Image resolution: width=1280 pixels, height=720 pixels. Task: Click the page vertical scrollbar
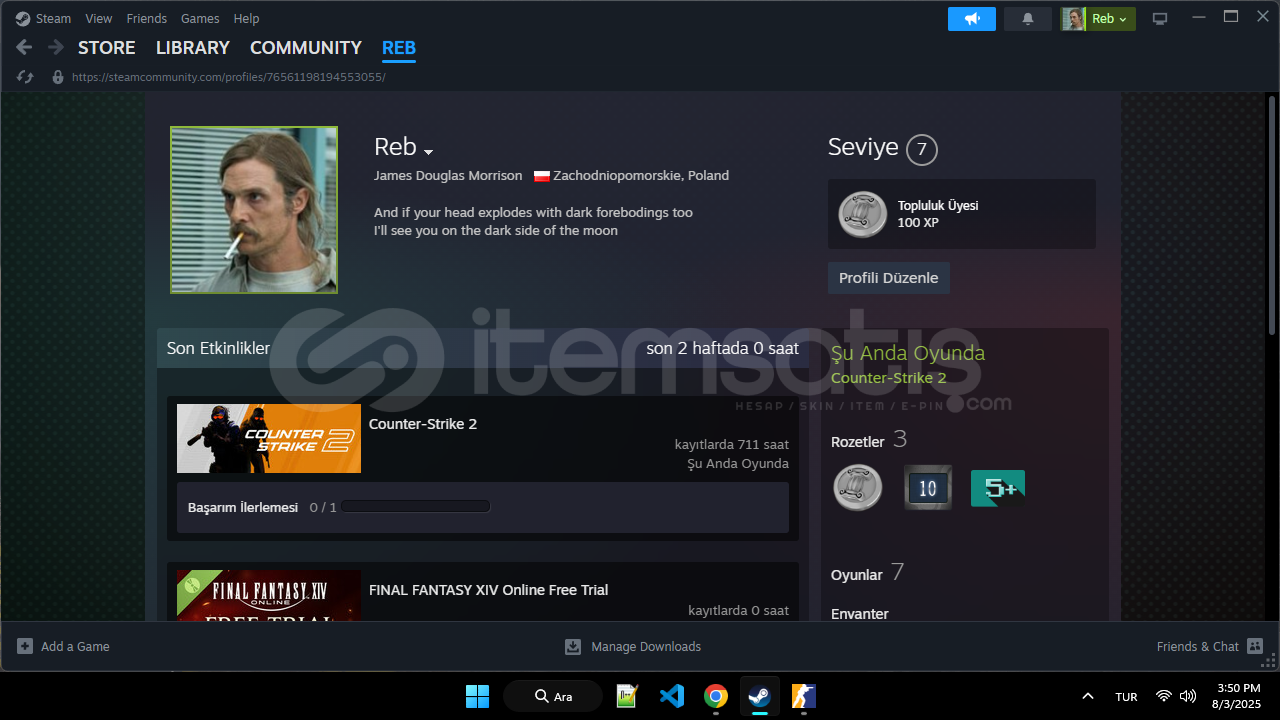(x=1272, y=215)
